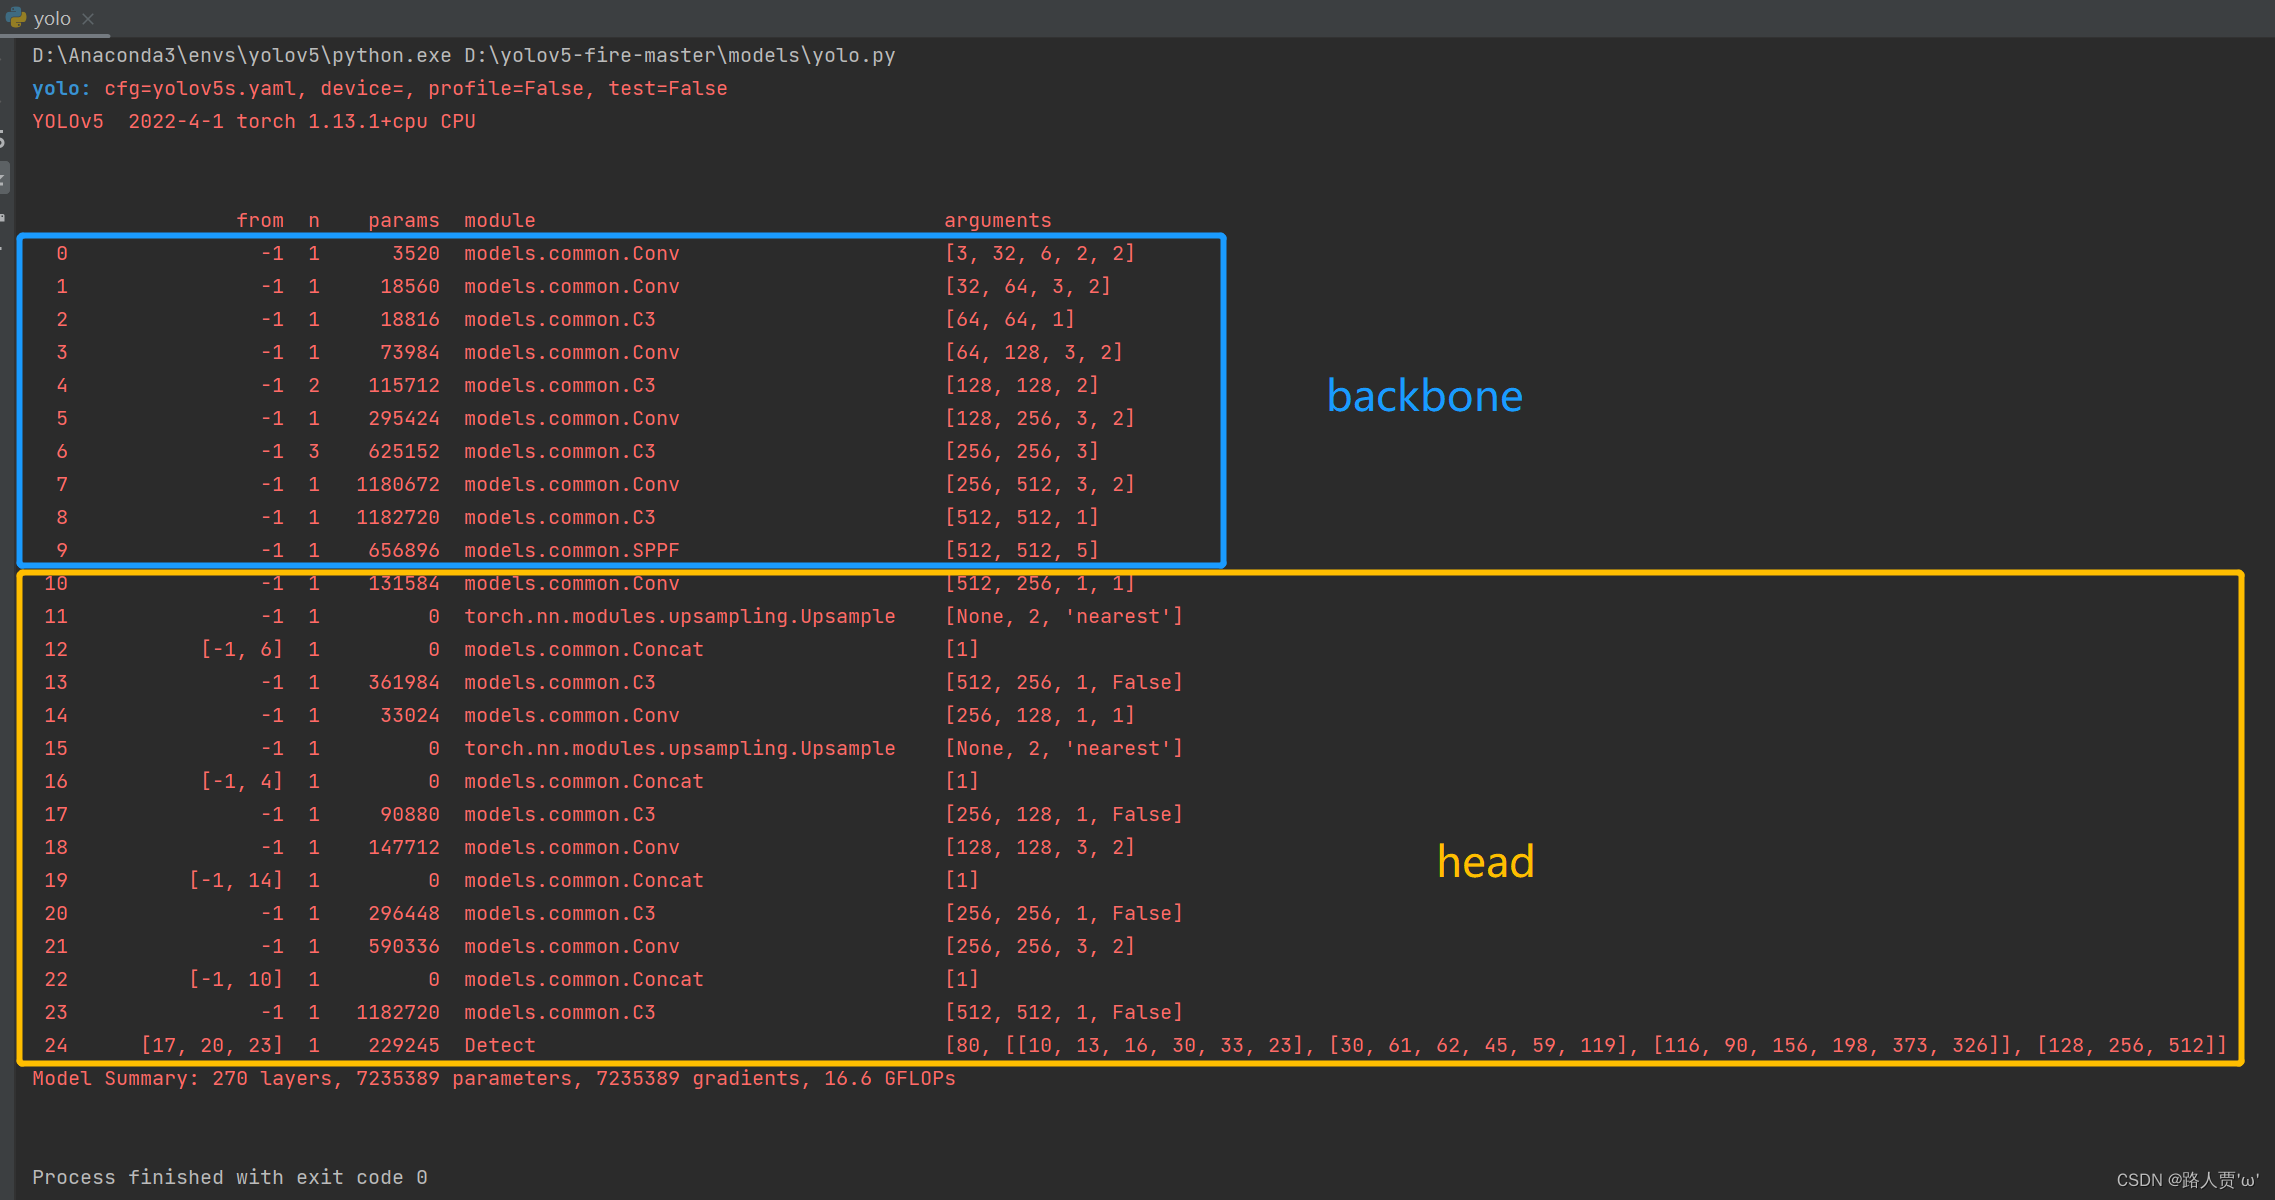The image size is (2275, 1200).
Task: Click the first torch.nn.modules.upsampling.Upsample row
Action: pyautogui.click(x=679, y=616)
